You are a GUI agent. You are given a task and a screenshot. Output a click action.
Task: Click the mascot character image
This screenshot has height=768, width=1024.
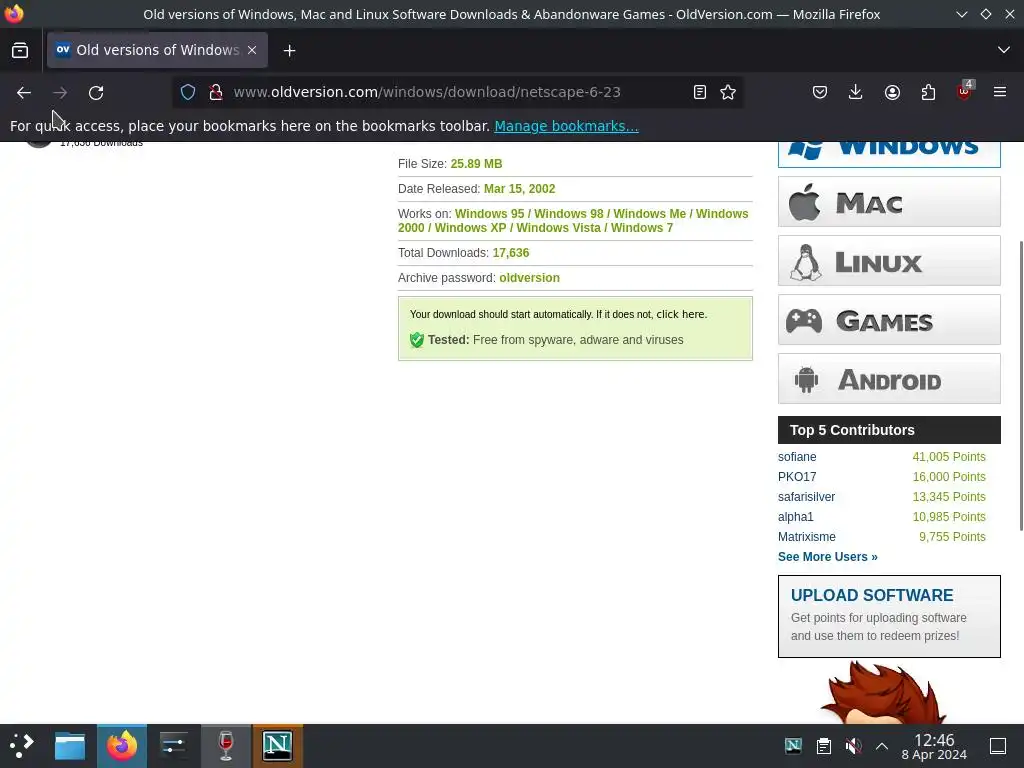coord(883,692)
